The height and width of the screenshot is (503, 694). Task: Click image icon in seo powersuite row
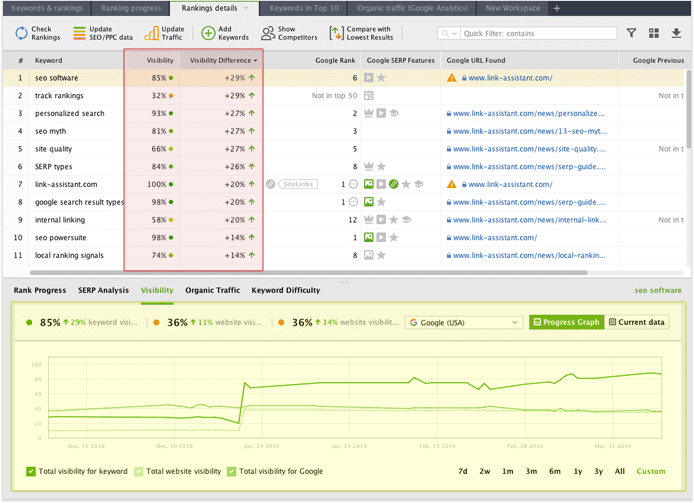[x=369, y=237]
